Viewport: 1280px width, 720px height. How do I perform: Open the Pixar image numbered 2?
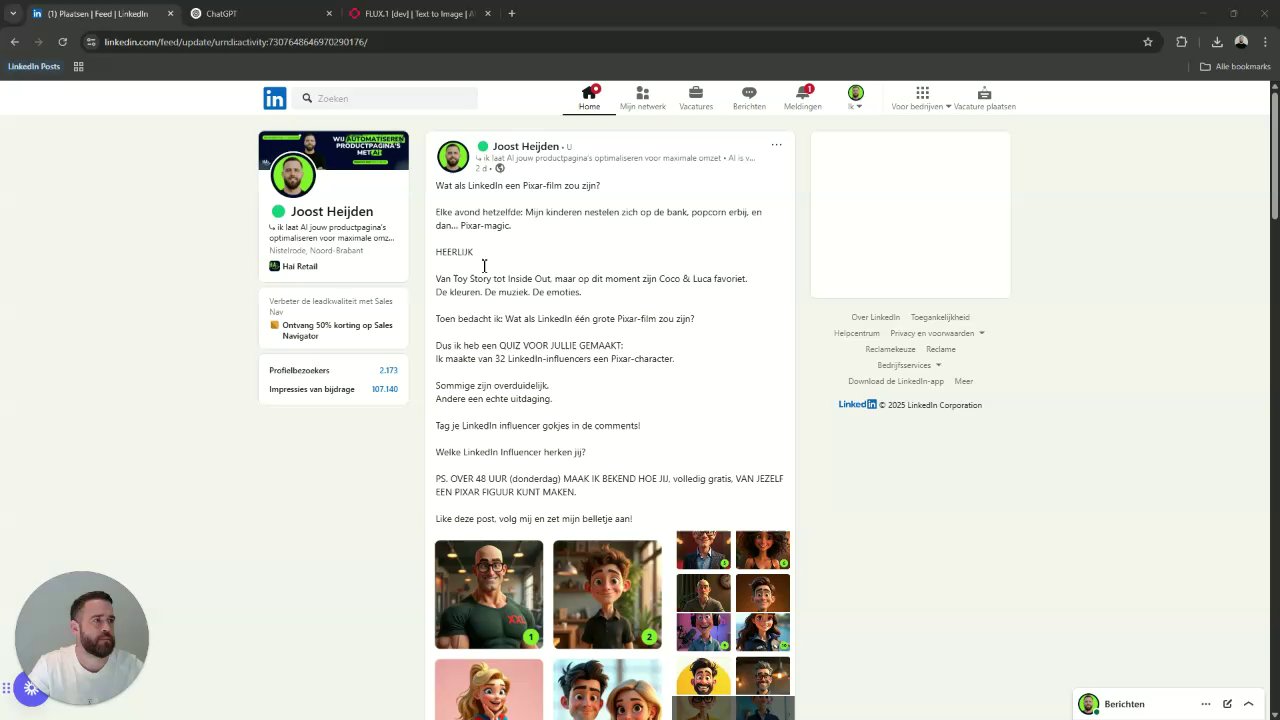click(607, 595)
